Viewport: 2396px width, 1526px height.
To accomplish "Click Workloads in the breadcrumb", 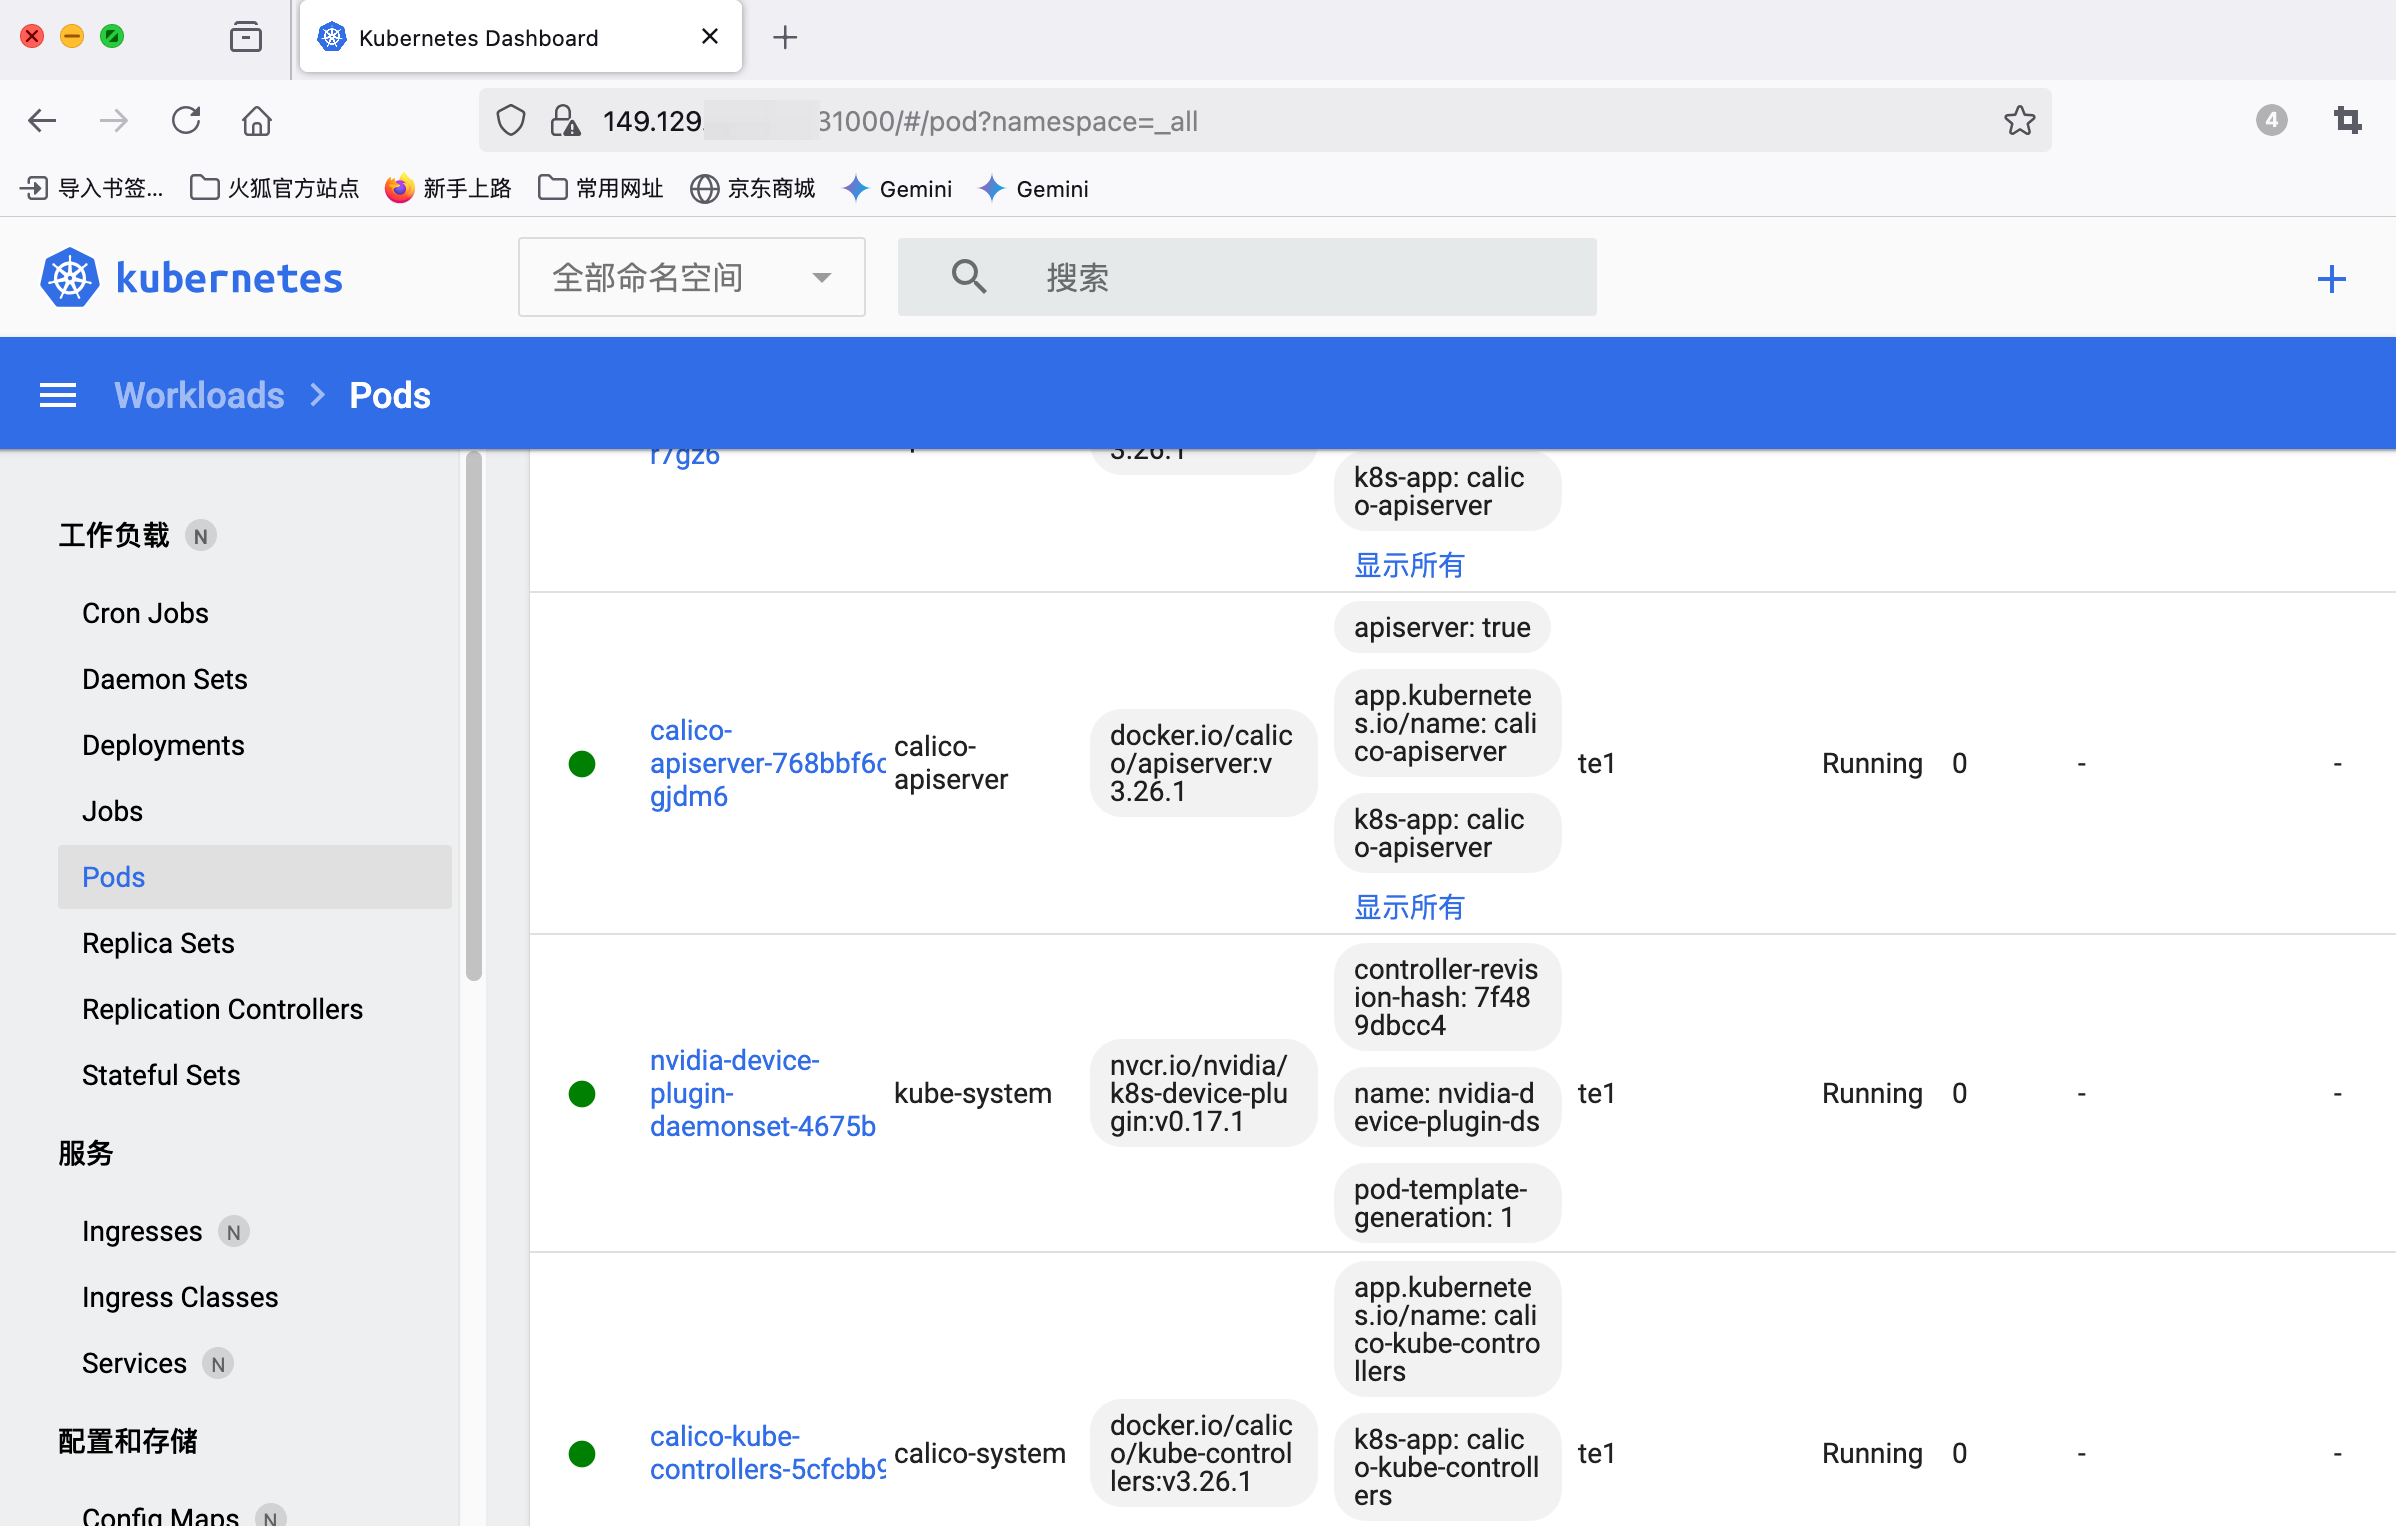I will pos(199,395).
